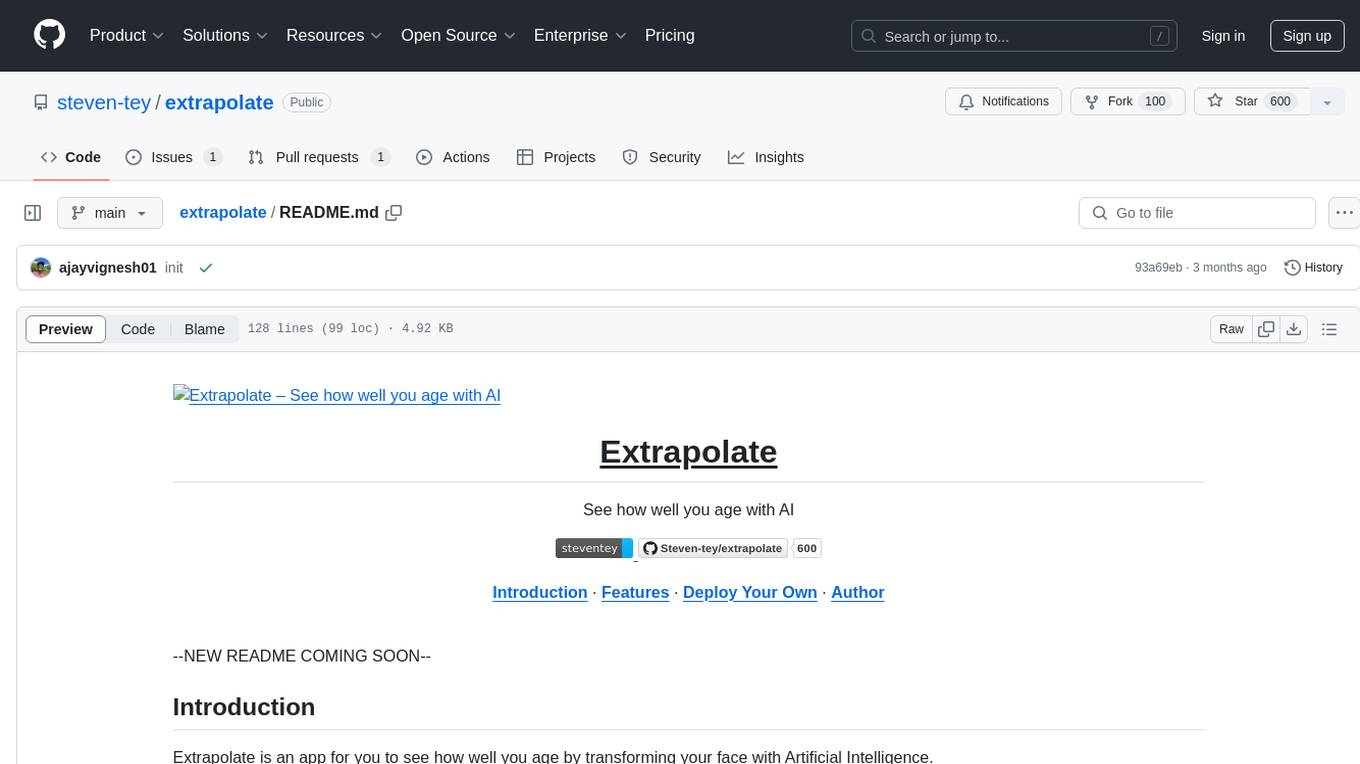Open ajayvignesh01 username link
The image size is (1360, 764).
click(x=108, y=268)
